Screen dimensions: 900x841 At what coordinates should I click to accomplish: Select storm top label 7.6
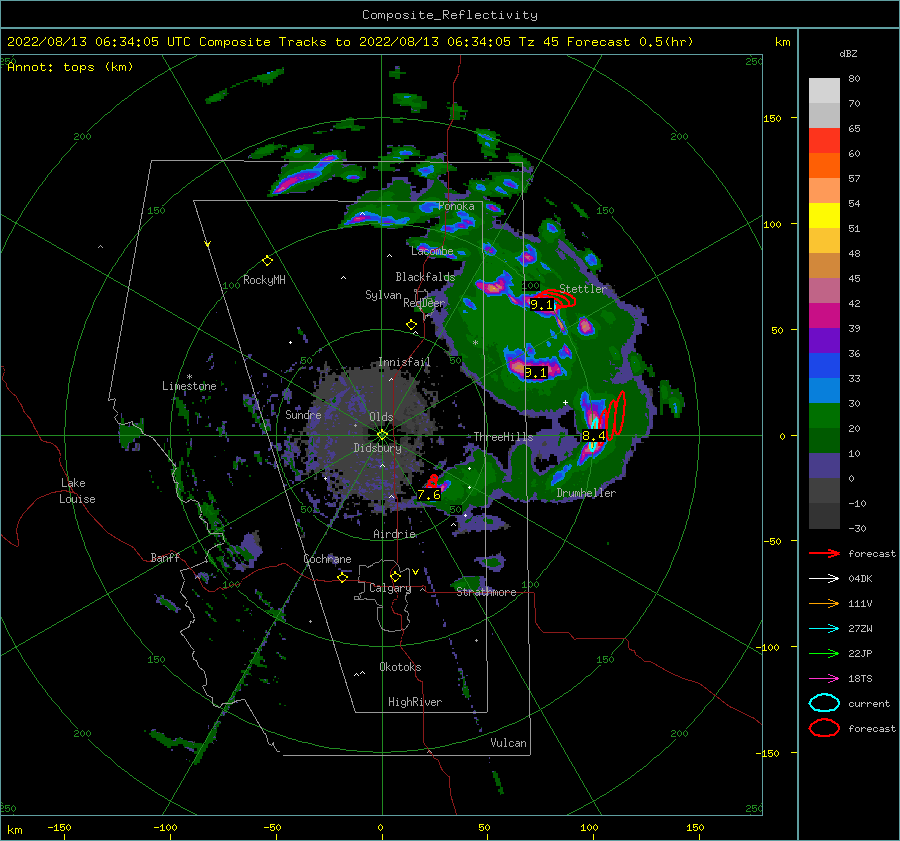(429, 495)
